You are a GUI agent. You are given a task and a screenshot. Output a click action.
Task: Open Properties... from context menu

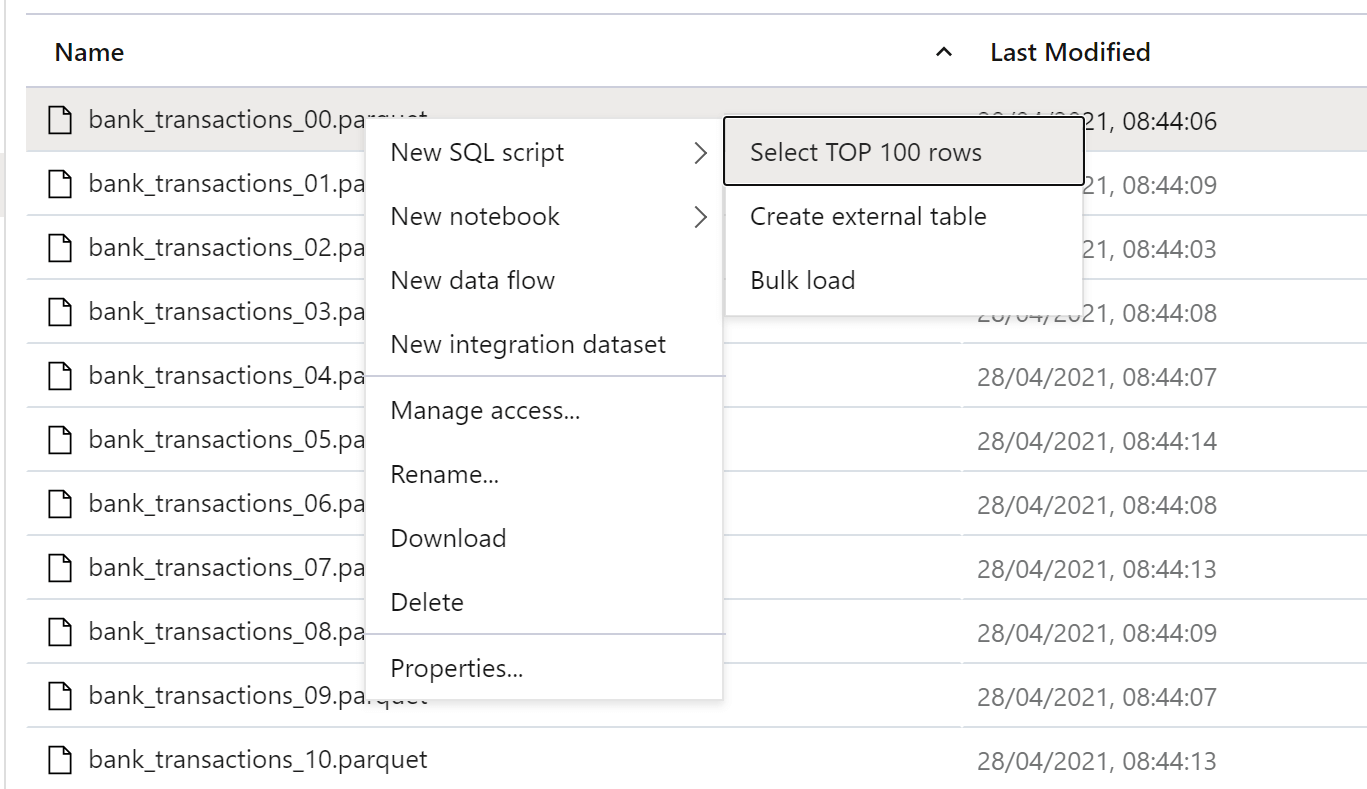coord(544,669)
